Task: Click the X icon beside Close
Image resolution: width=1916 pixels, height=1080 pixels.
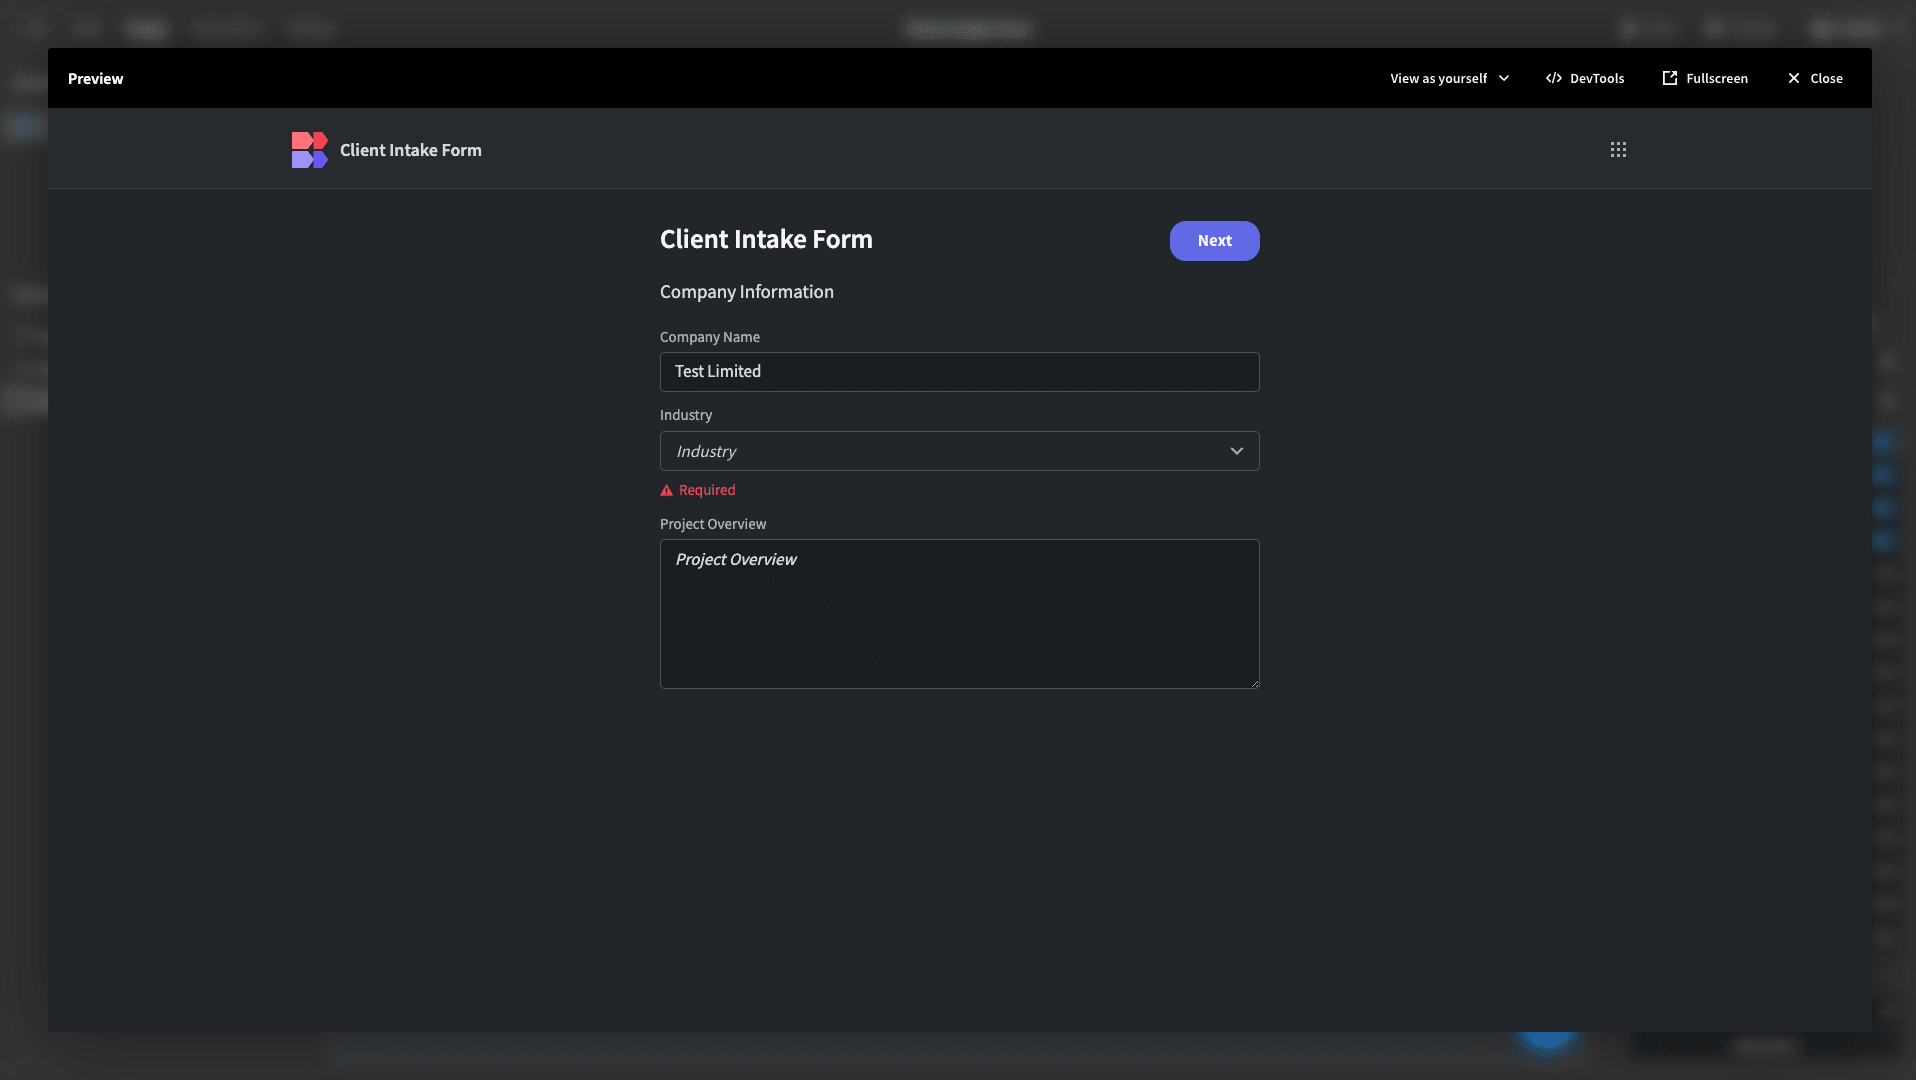Action: pyautogui.click(x=1794, y=78)
